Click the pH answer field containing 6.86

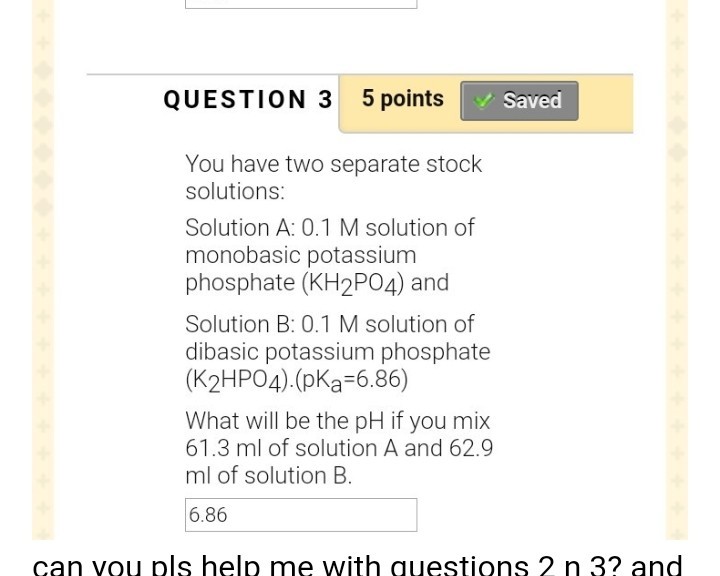(301, 515)
